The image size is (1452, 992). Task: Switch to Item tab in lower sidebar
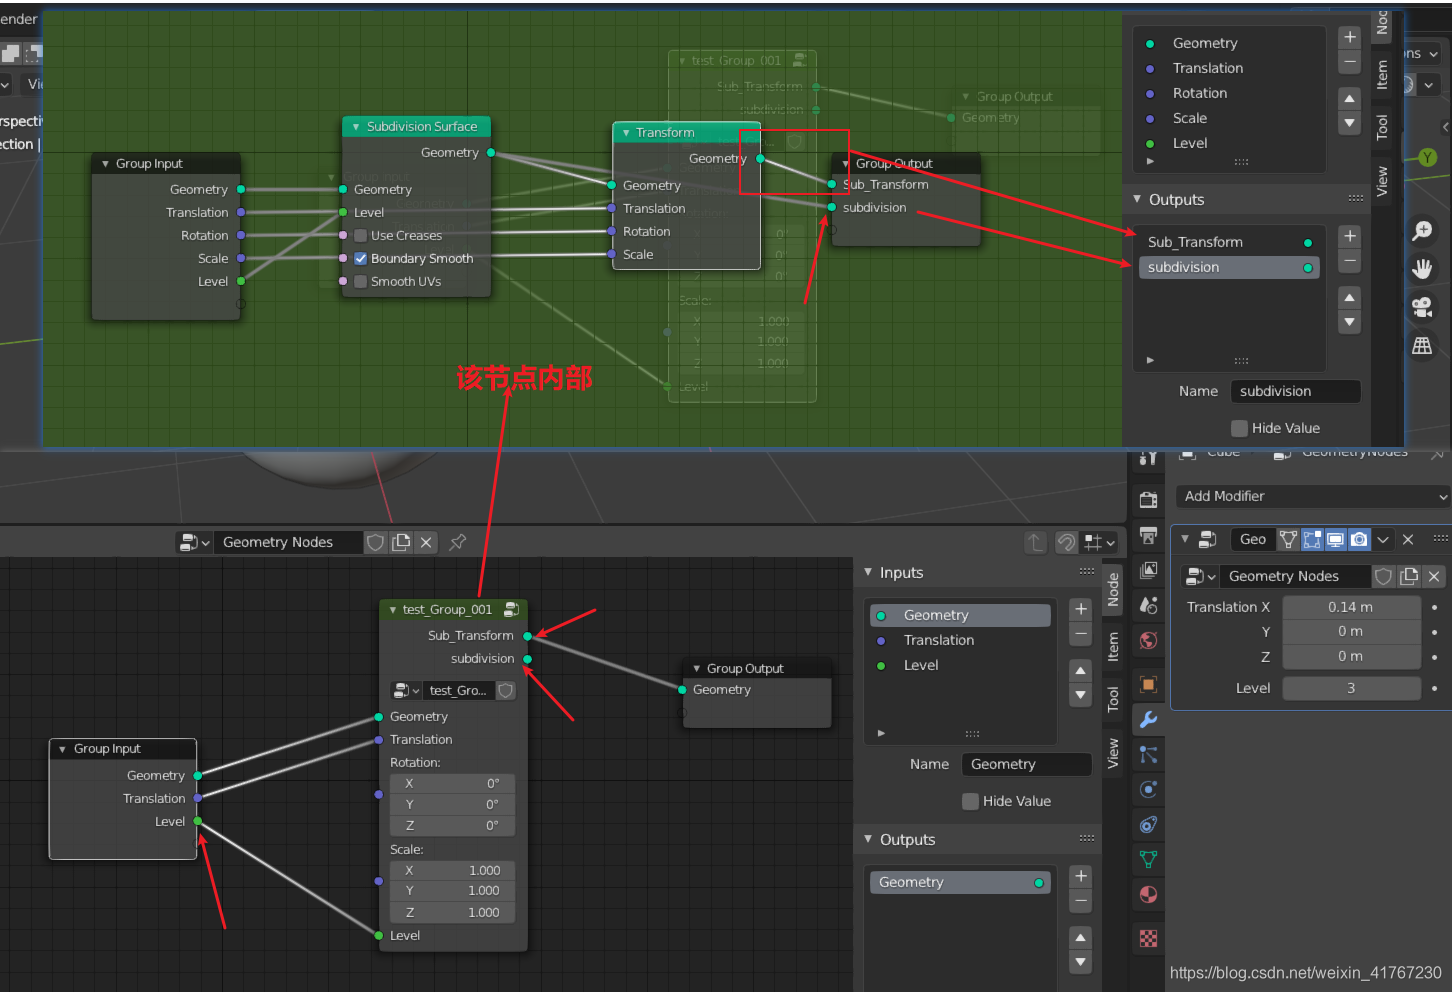tap(1112, 646)
